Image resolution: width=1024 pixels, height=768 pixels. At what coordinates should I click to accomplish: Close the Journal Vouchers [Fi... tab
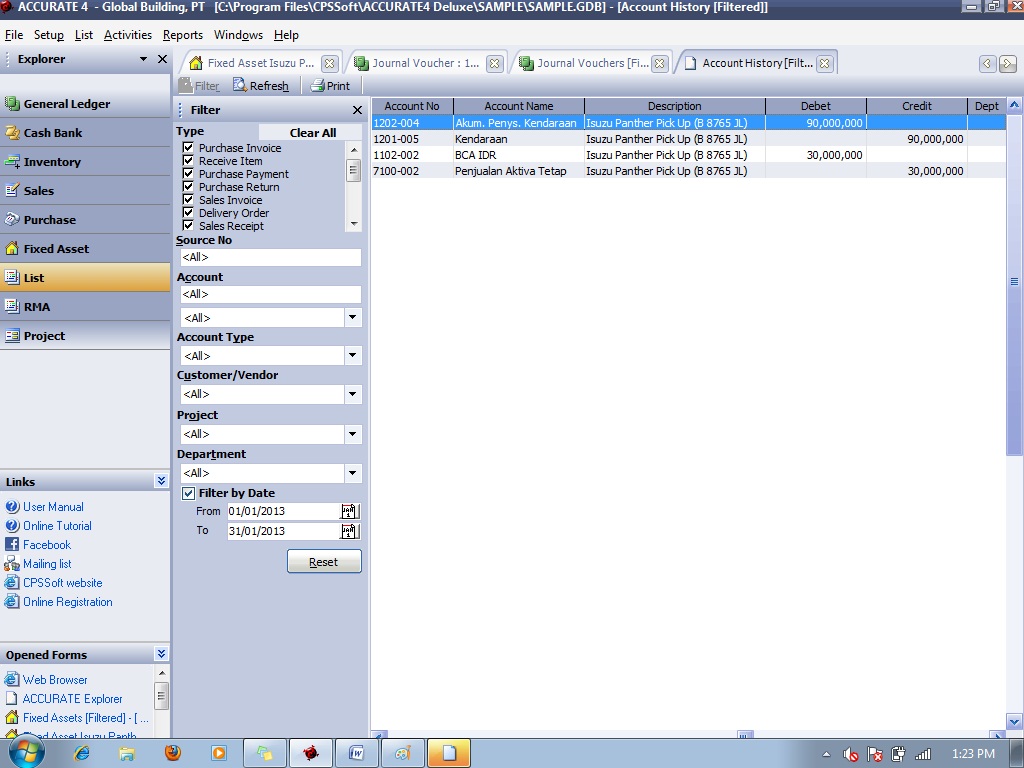(x=660, y=63)
